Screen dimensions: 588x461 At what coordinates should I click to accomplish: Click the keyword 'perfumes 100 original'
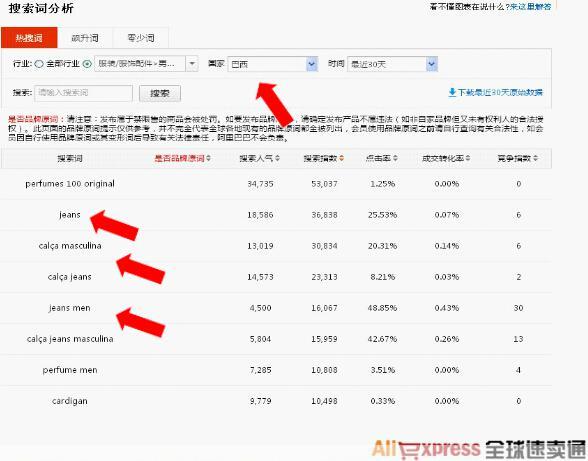click(x=70, y=184)
